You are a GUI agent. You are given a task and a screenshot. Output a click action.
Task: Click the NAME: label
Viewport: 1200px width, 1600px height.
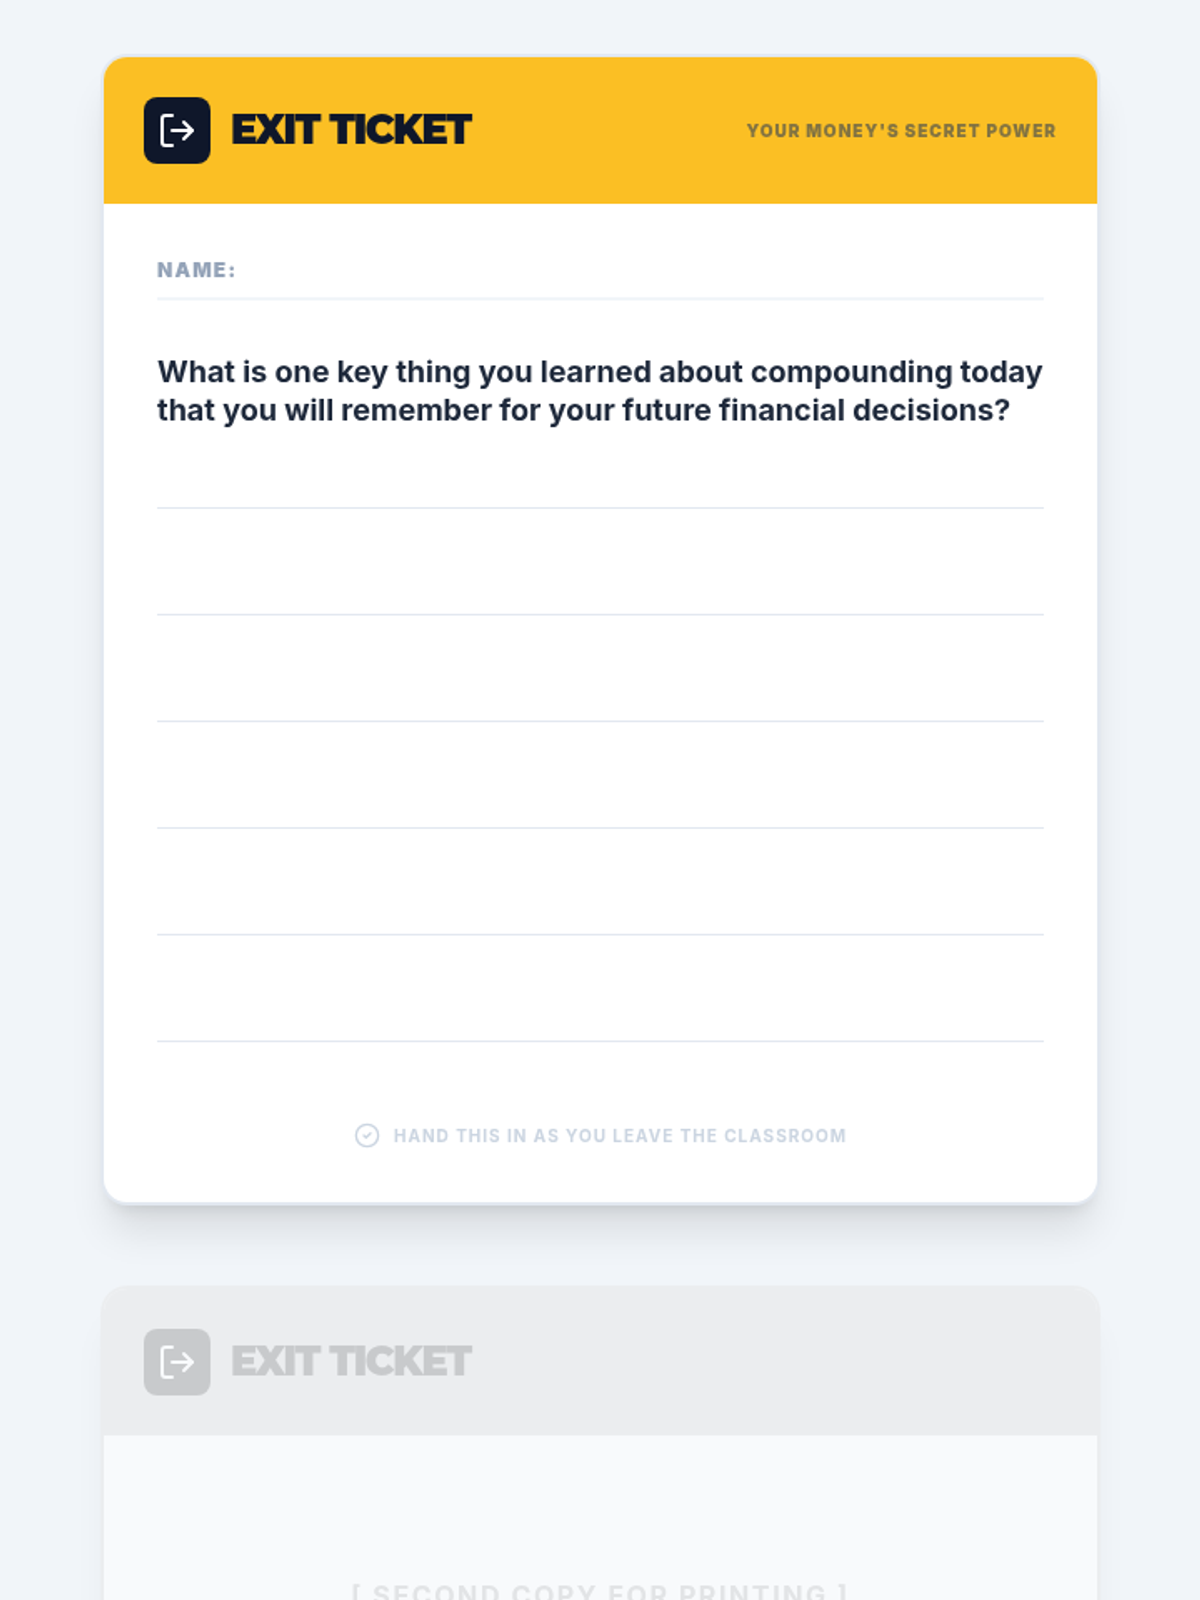[x=196, y=270]
